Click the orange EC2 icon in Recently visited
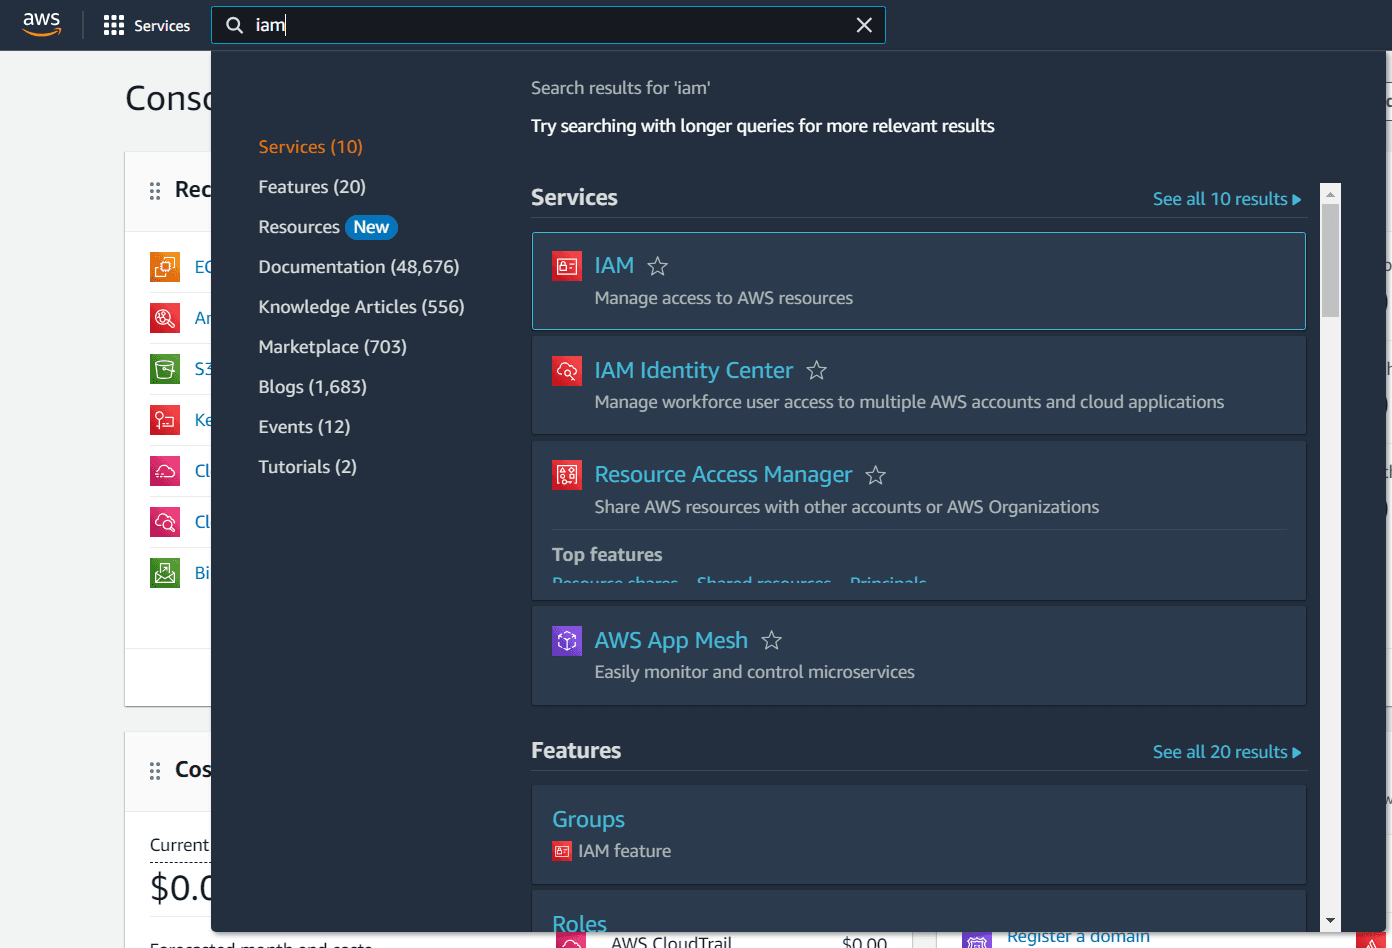 (x=164, y=266)
